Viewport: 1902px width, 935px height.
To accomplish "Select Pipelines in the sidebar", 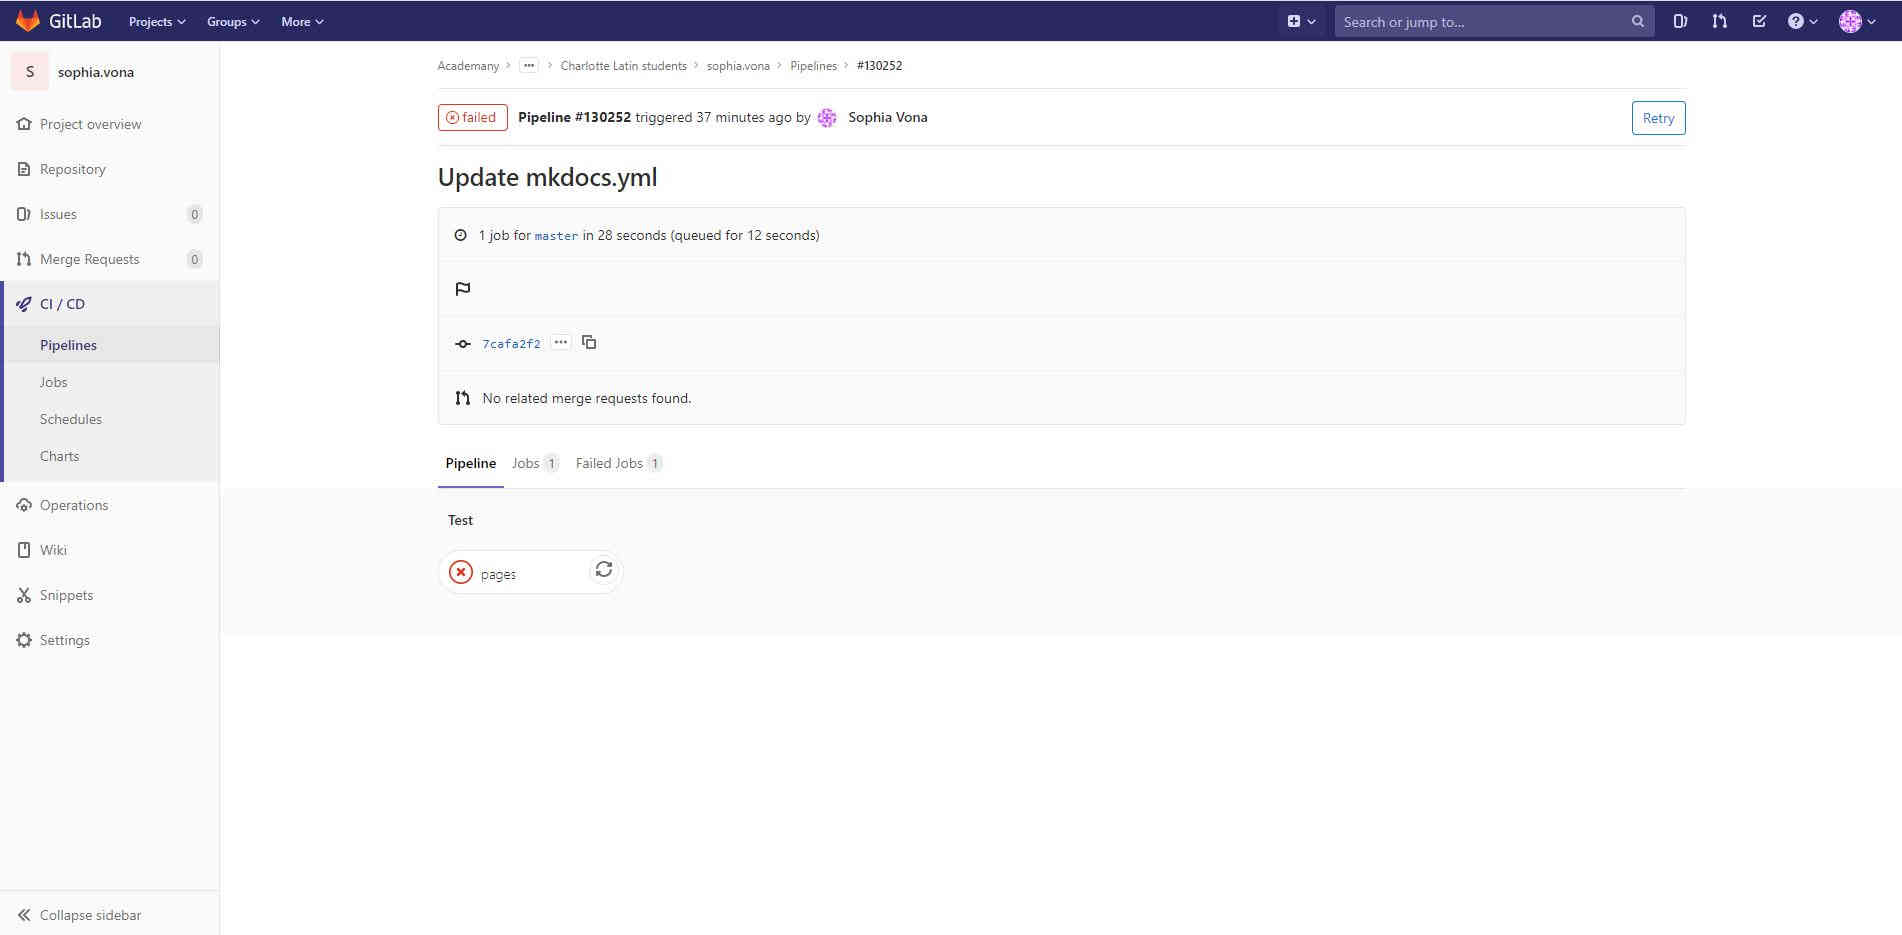I will [x=109, y=345].
